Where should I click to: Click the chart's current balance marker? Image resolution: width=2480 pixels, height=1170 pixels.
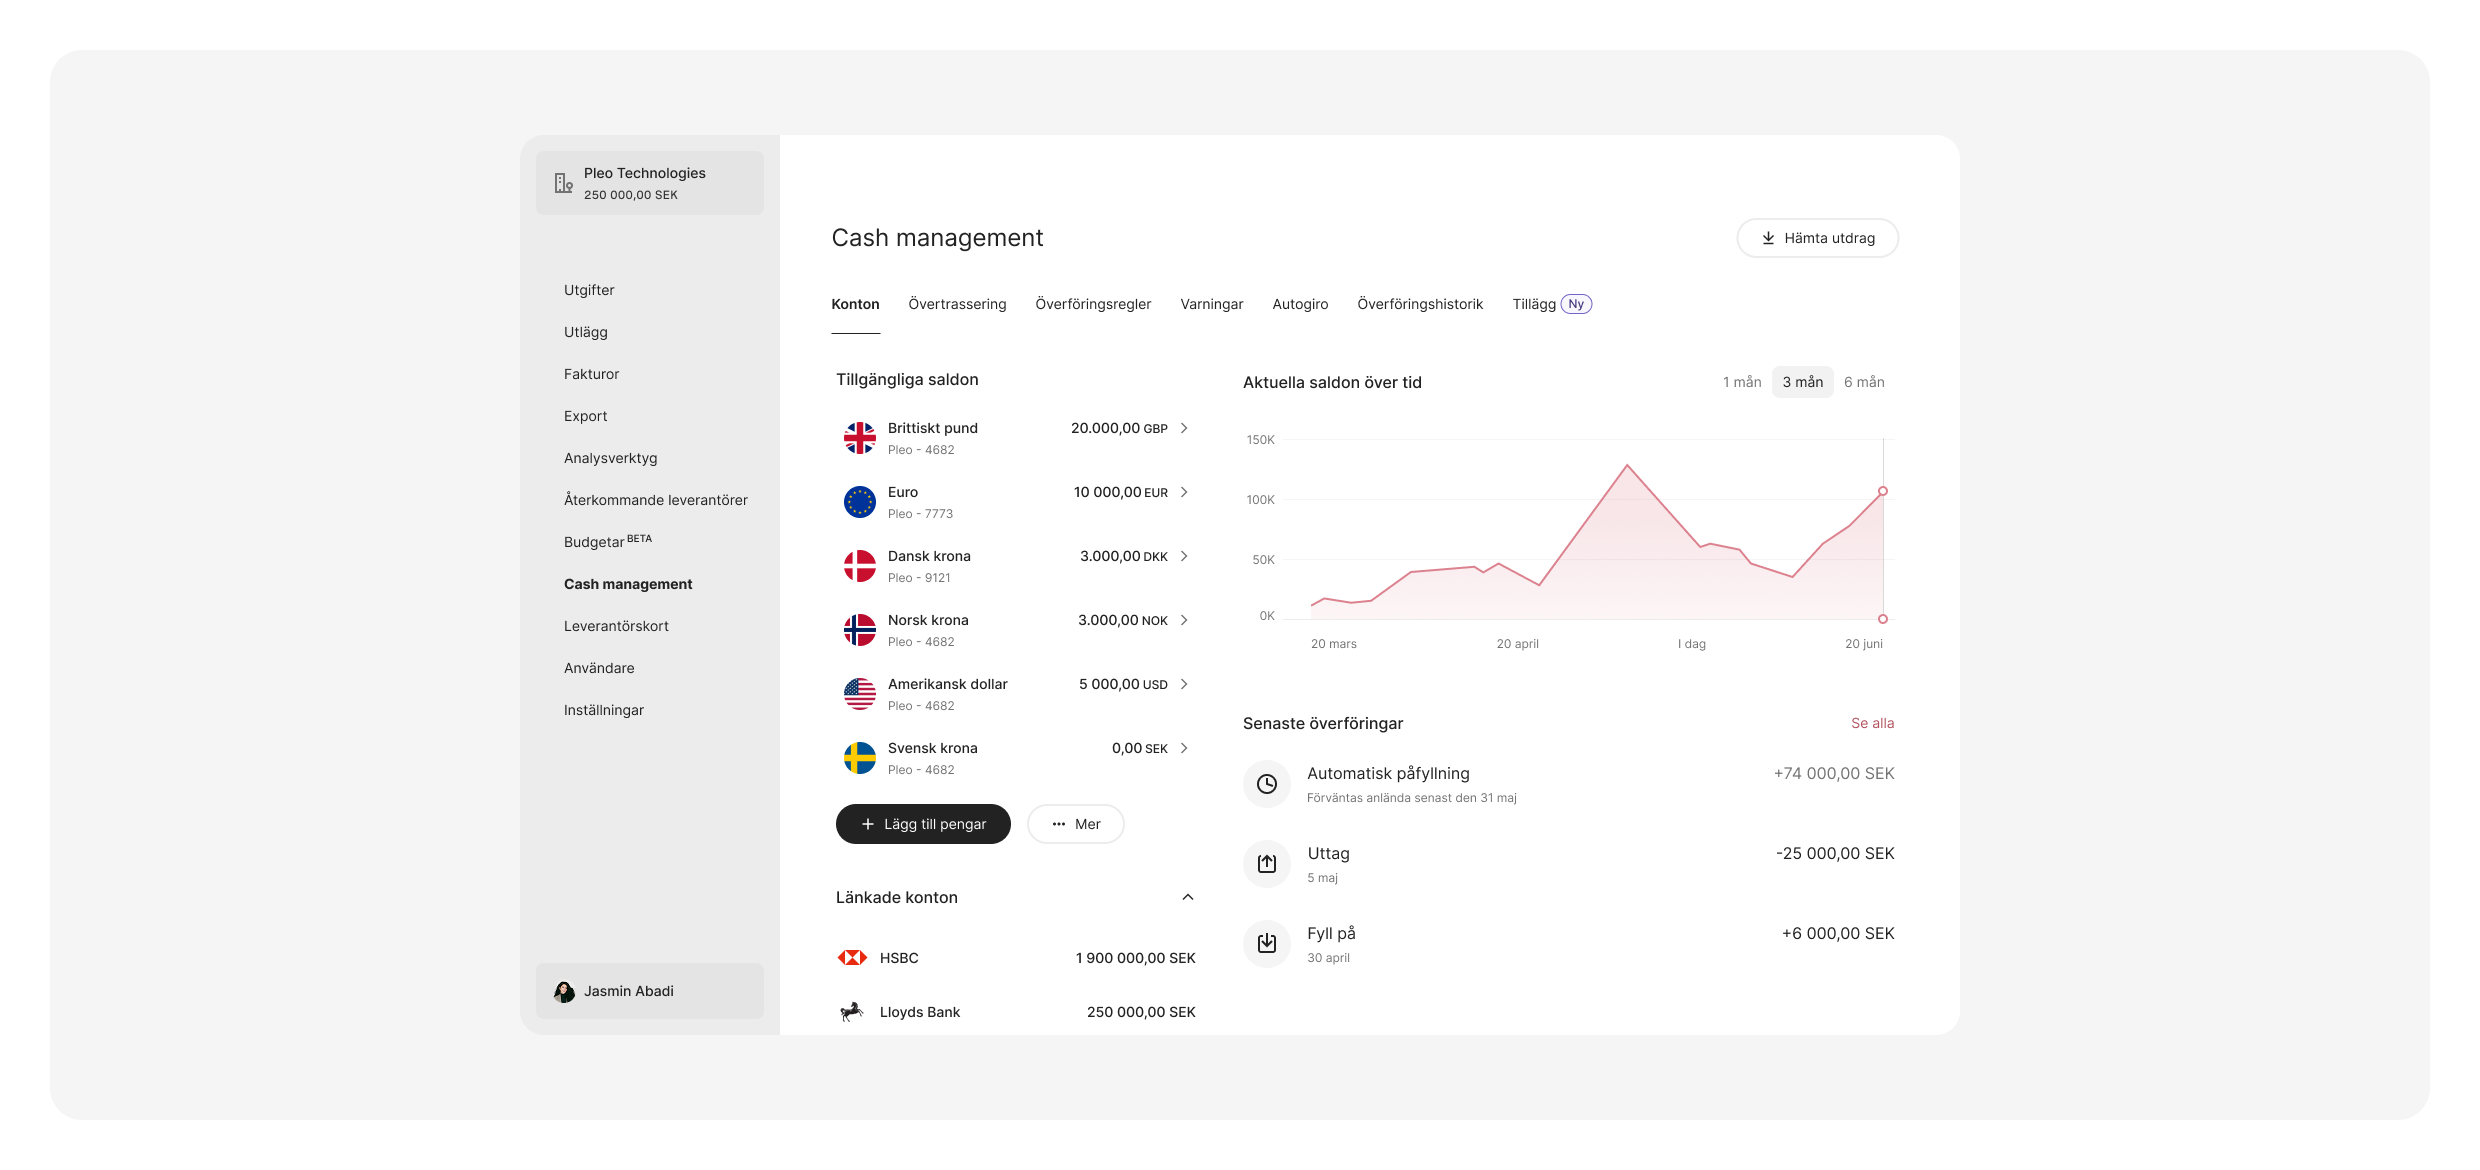[x=1882, y=491]
